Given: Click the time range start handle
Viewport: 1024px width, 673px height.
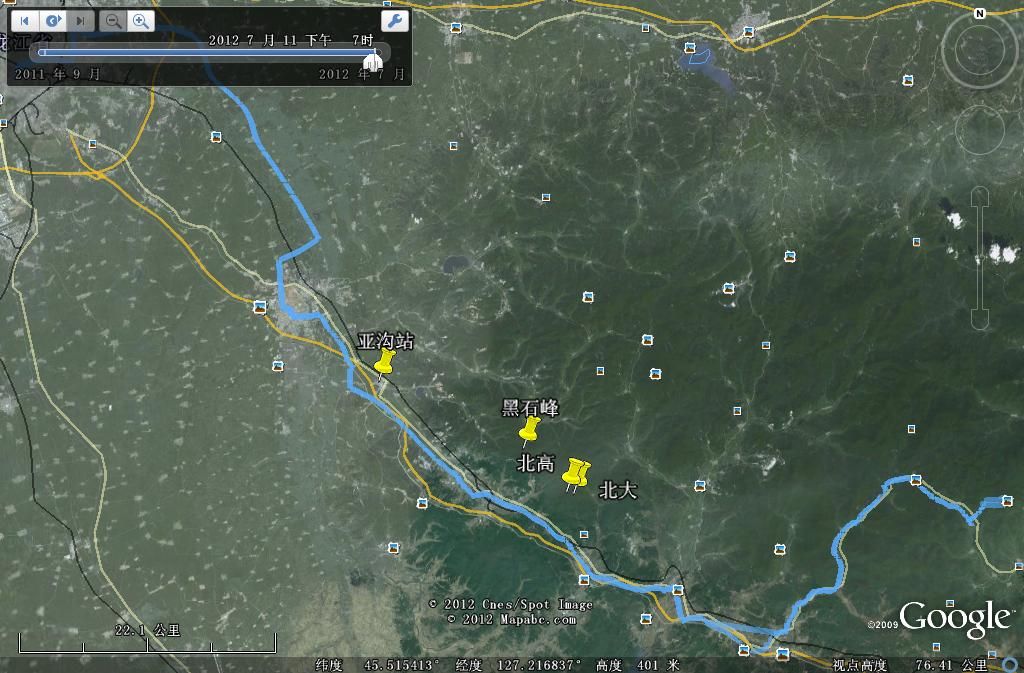Looking at the screenshot, I should click(x=40, y=53).
